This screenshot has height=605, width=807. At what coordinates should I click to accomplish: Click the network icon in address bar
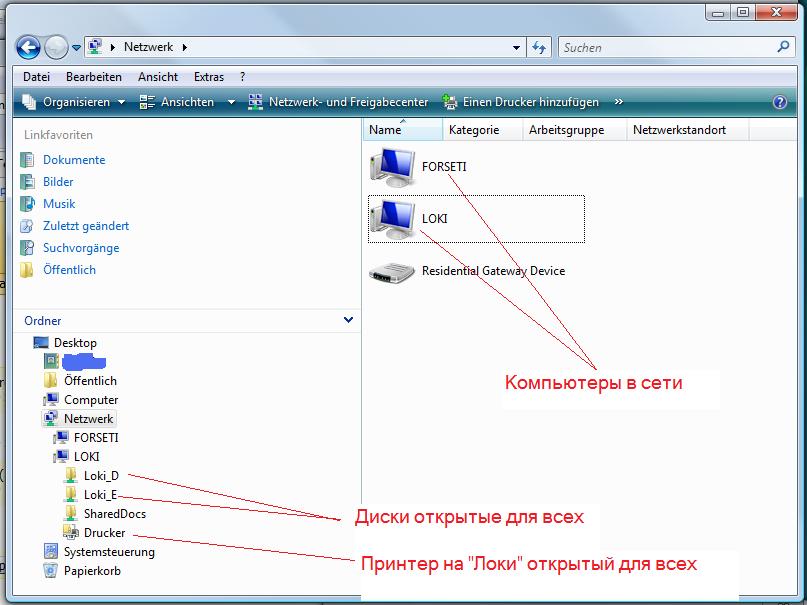pos(95,47)
